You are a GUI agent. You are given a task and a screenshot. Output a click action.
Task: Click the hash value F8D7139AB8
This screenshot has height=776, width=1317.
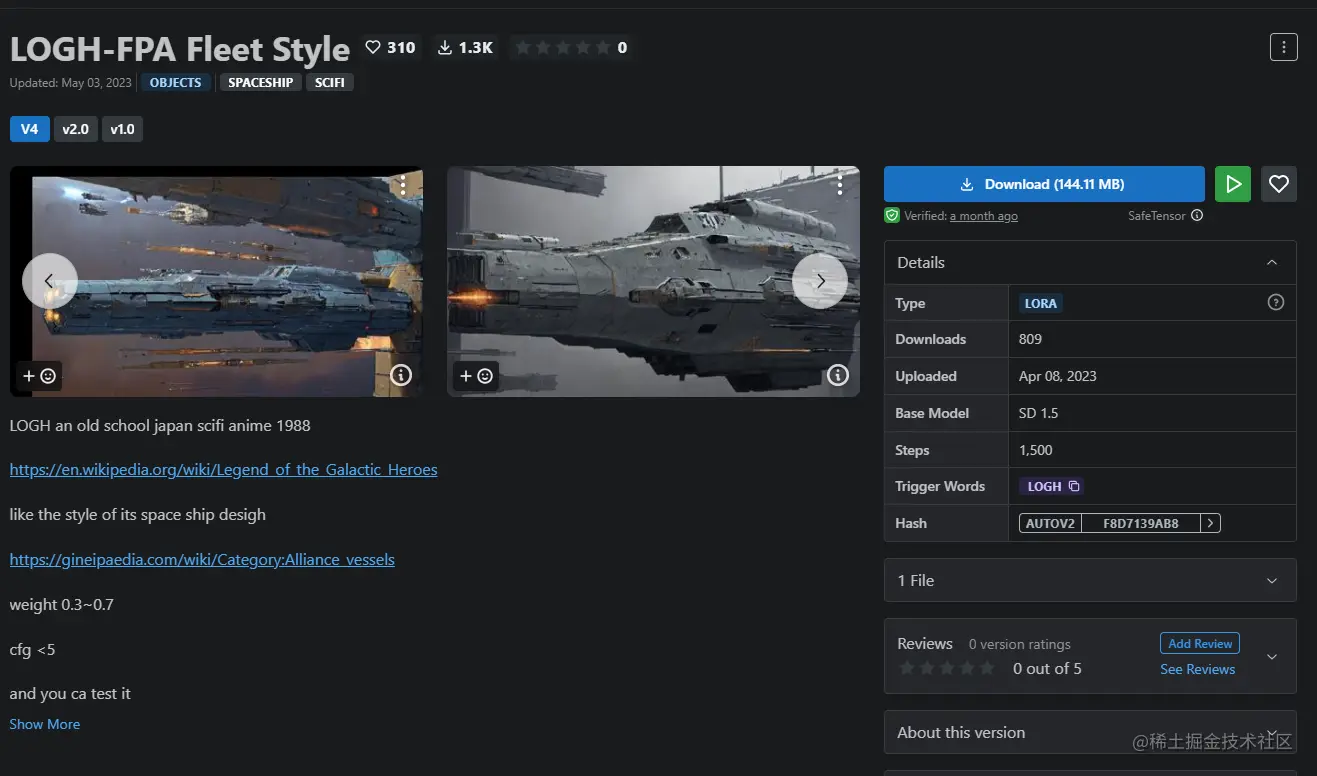(x=1141, y=523)
